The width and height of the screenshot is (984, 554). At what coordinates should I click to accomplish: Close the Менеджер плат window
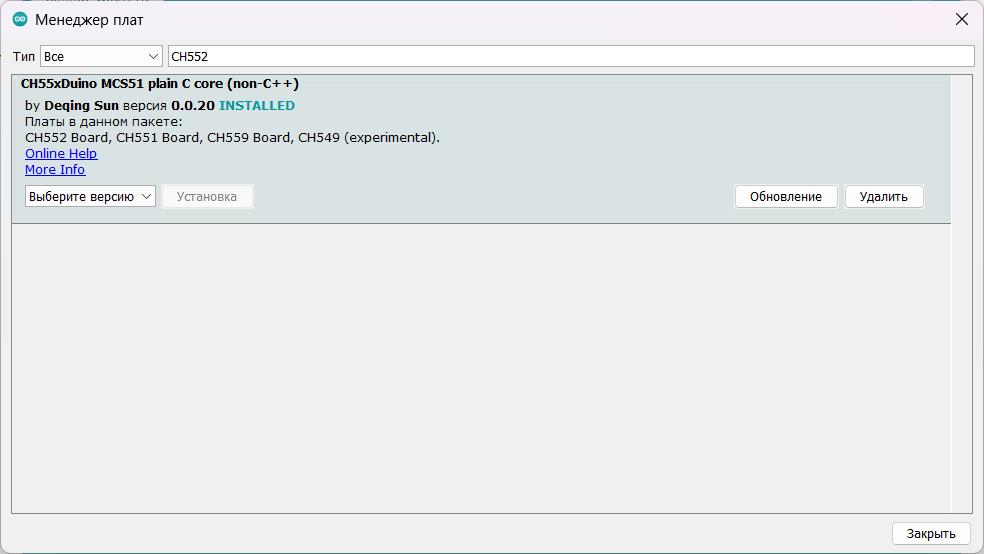[x=961, y=19]
